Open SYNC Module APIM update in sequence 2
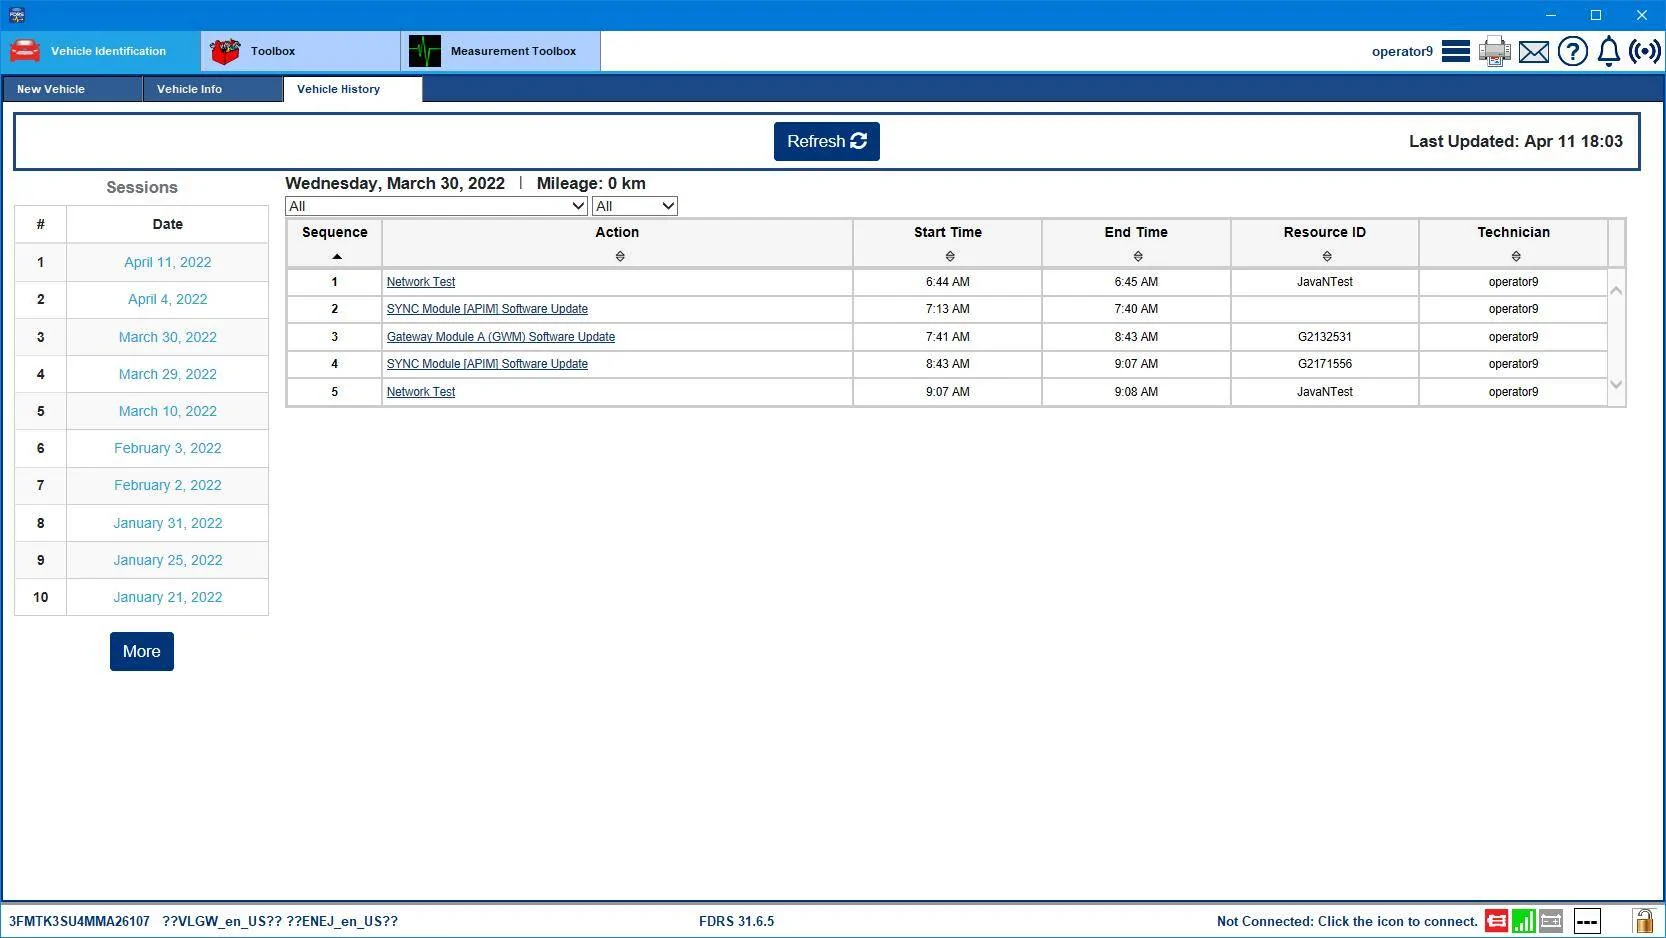Viewport: 1666px width, 938px height. point(487,309)
